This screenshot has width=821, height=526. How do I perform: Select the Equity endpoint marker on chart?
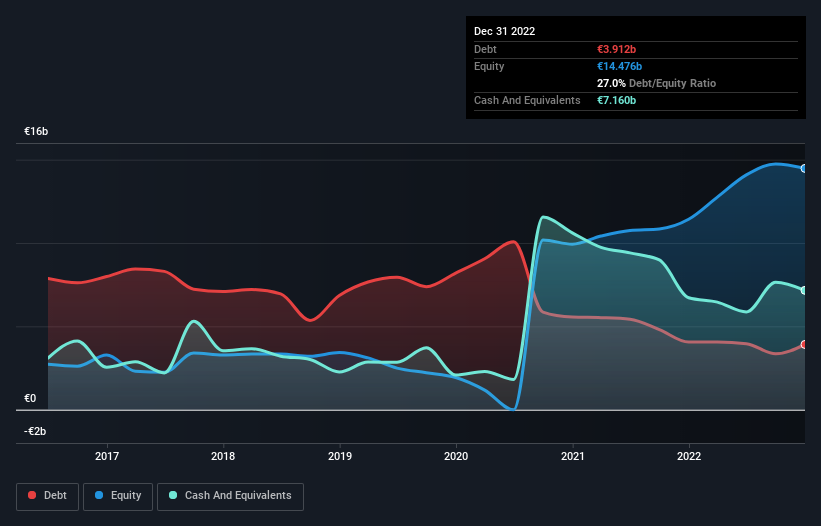click(x=804, y=169)
